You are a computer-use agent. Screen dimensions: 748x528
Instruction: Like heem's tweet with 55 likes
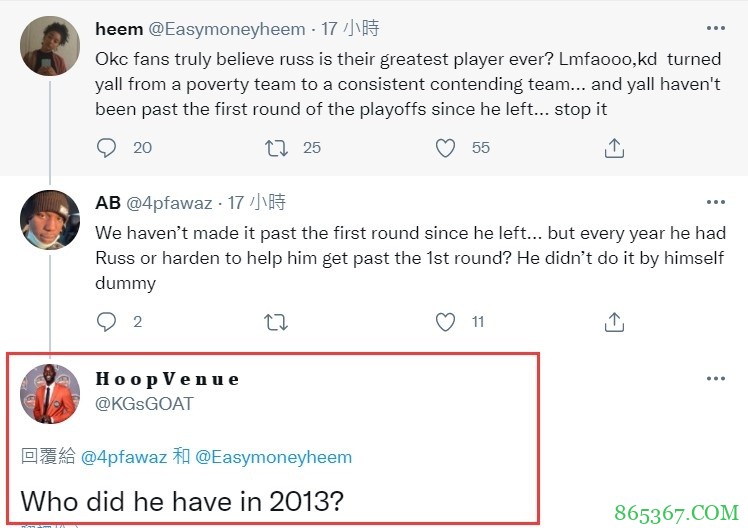coord(446,148)
